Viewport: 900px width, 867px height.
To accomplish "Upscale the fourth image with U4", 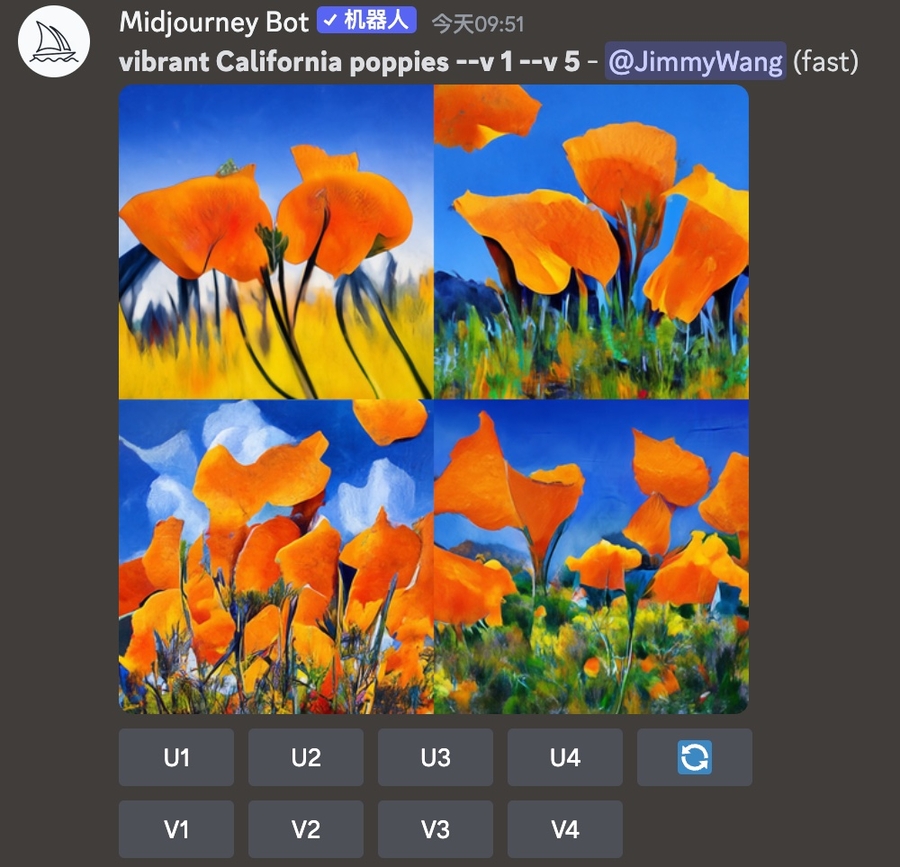I will 565,757.
